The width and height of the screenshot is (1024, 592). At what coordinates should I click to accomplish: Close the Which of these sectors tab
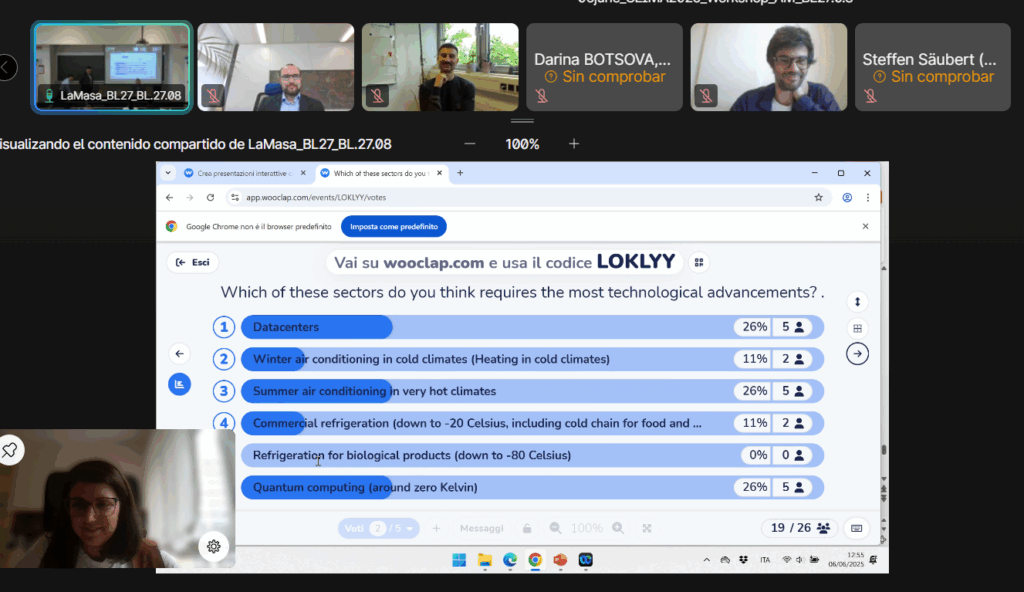pos(440,173)
